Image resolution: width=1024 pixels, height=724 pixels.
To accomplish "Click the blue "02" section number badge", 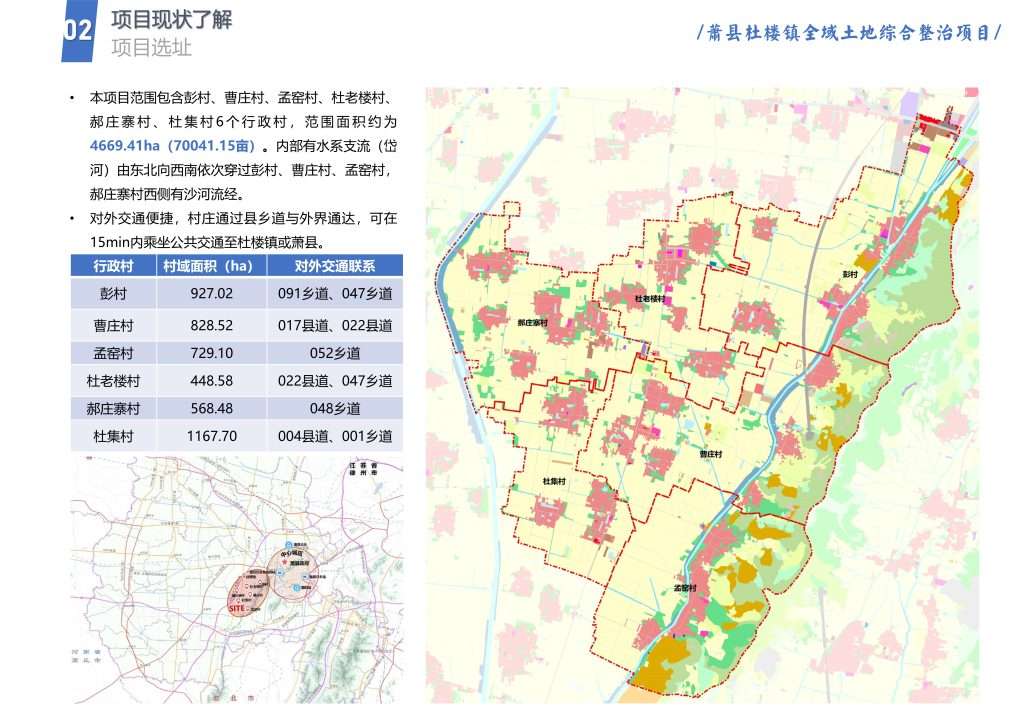I will [78, 30].
